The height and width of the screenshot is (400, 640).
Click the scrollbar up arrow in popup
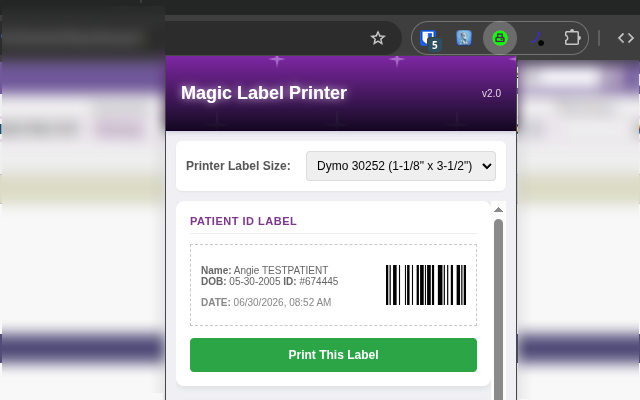(x=498, y=210)
